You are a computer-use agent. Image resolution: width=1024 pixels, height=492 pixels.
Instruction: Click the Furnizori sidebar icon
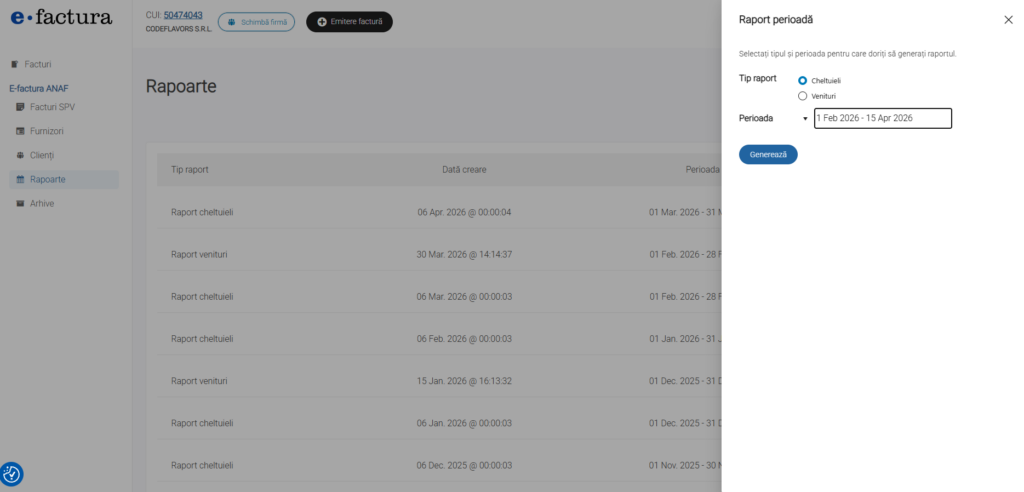(21, 131)
